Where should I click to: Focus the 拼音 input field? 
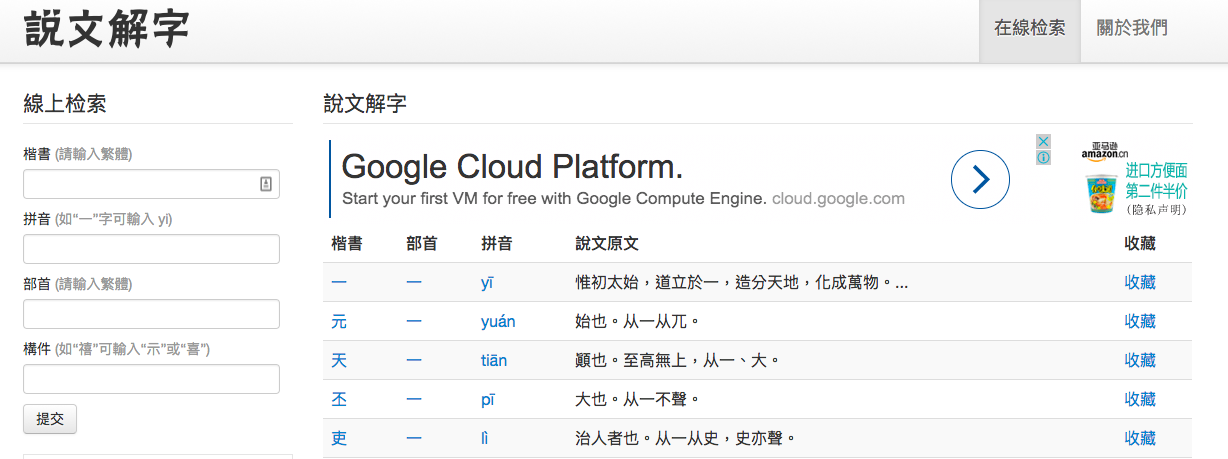(151, 249)
